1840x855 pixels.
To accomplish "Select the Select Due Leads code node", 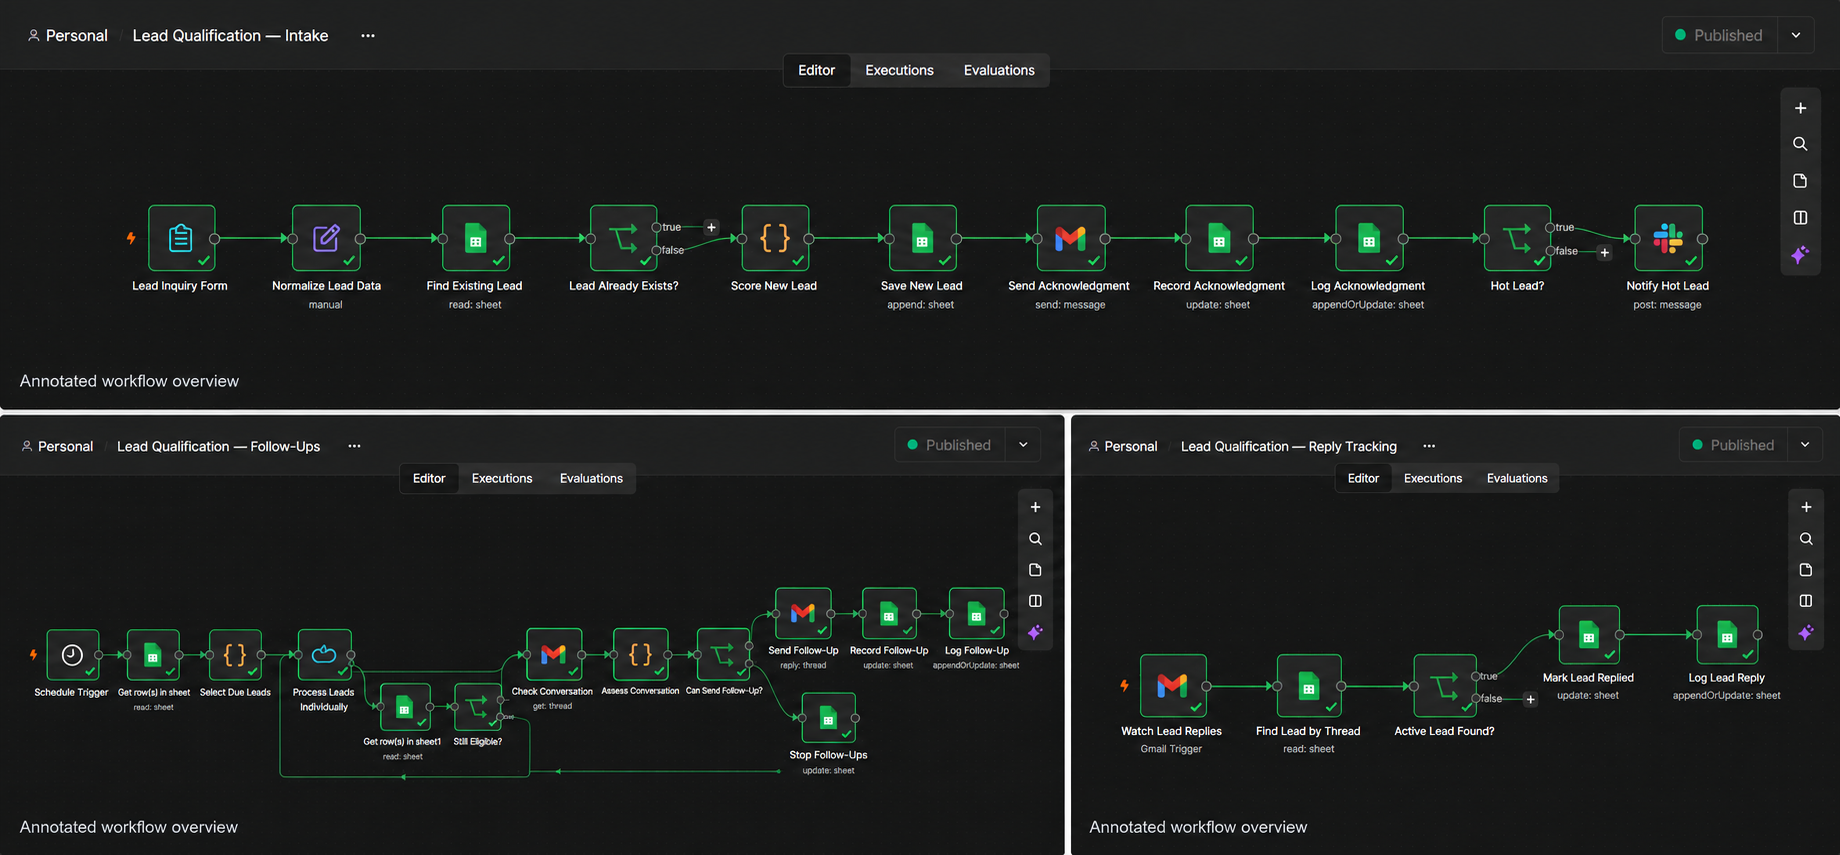I will [x=235, y=655].
